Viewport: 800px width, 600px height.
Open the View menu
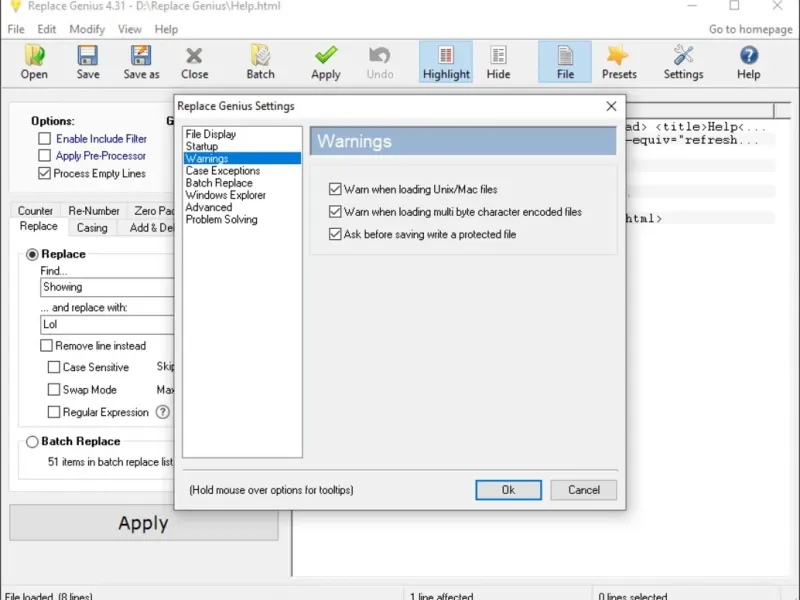pyautogui.click(x=130, y=29)
